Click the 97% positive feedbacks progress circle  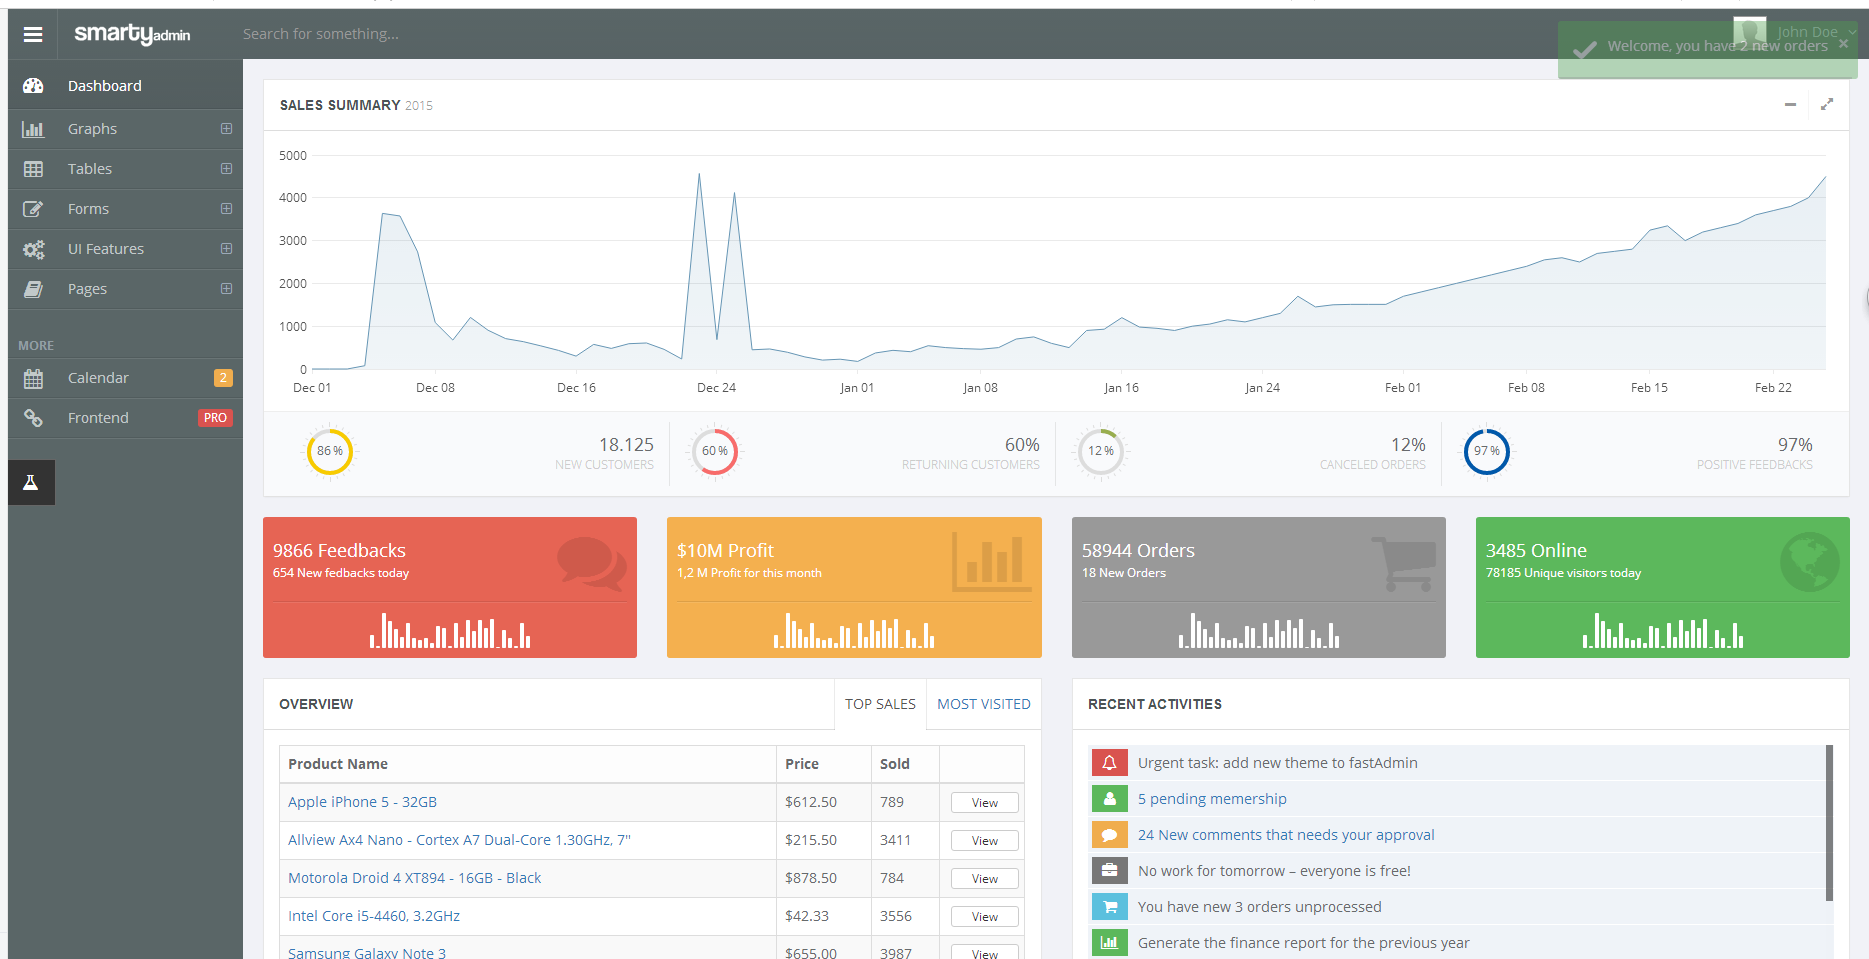[1486, 451]
